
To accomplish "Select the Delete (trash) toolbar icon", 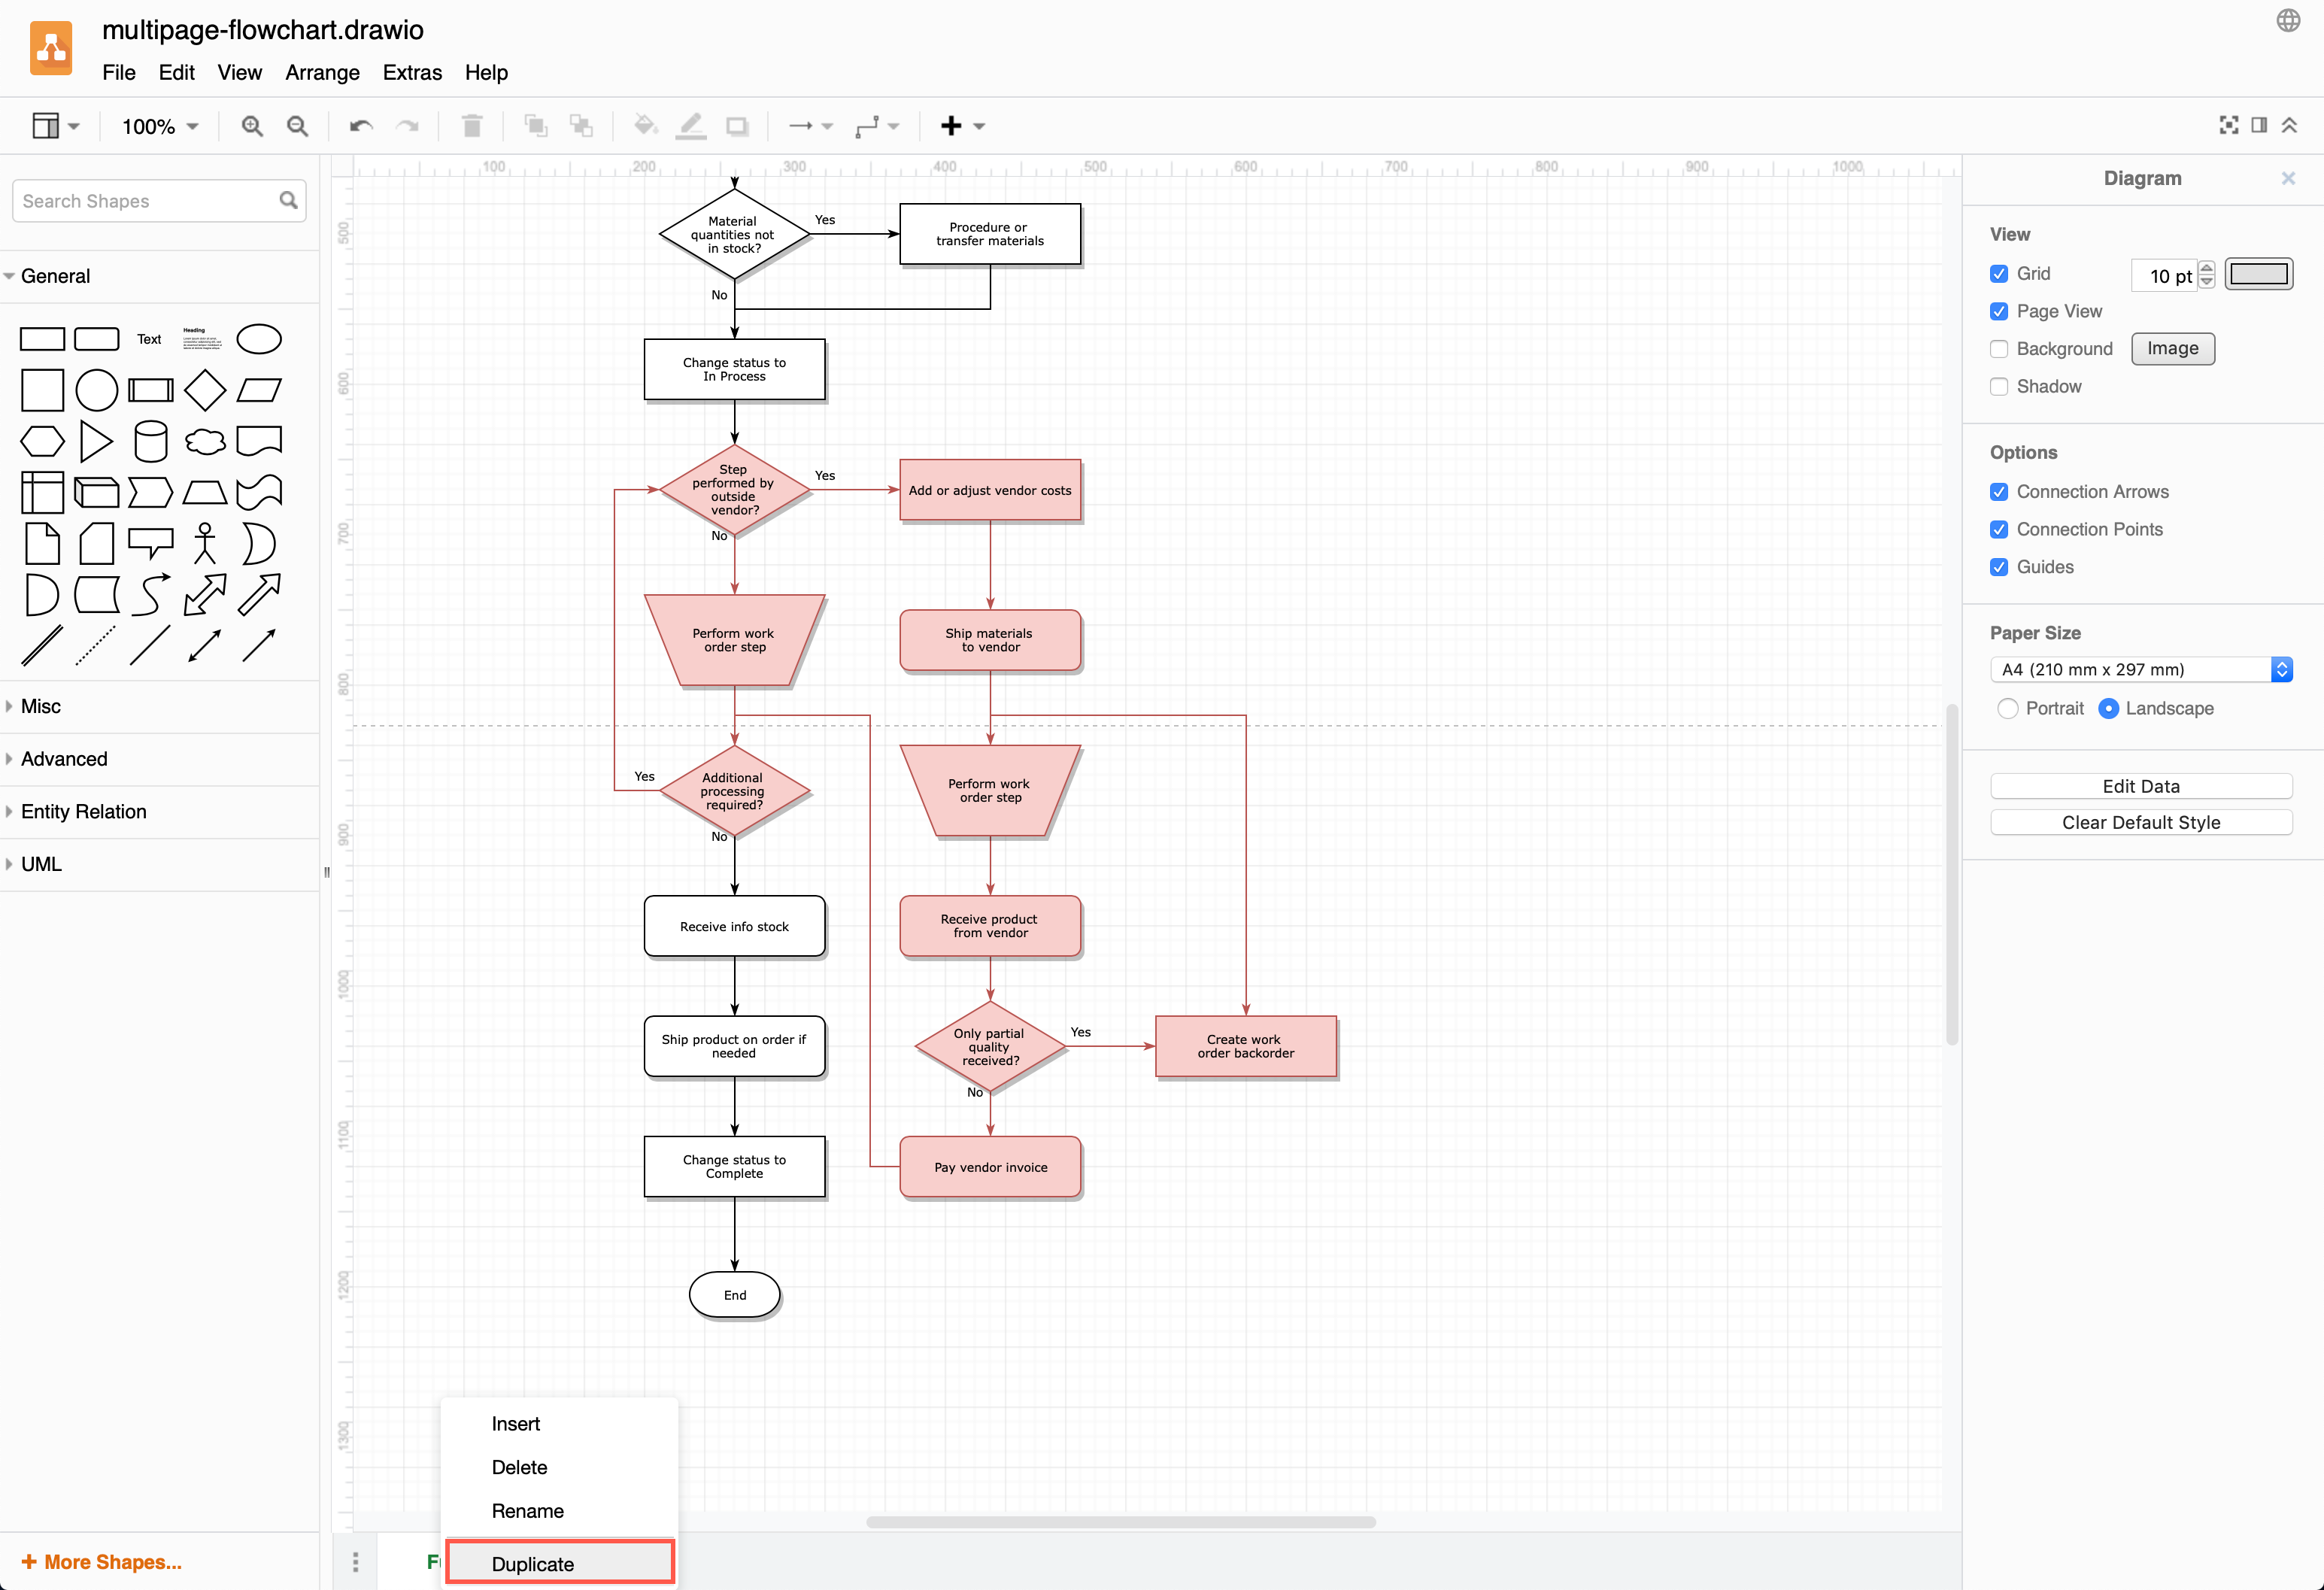I will (472, 126).
